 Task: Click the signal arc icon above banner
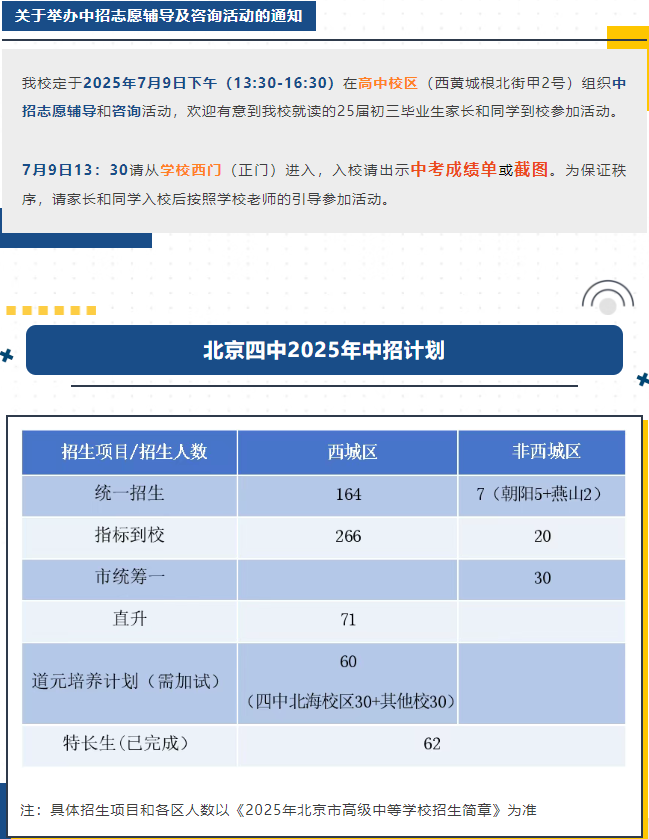608,296
